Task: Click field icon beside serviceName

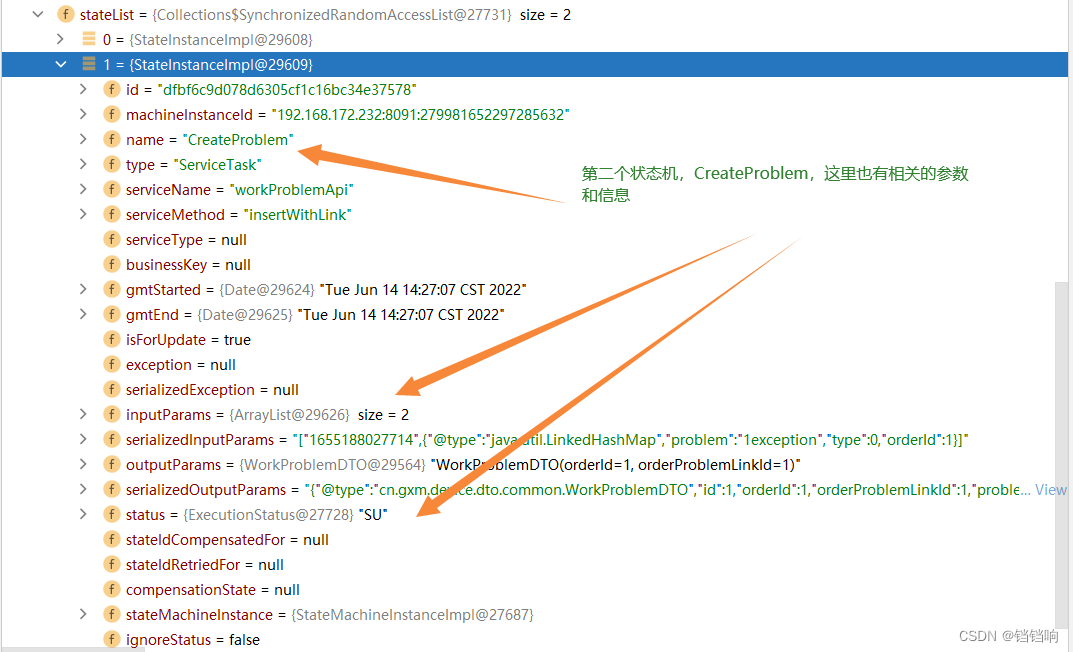Action: 112,189
